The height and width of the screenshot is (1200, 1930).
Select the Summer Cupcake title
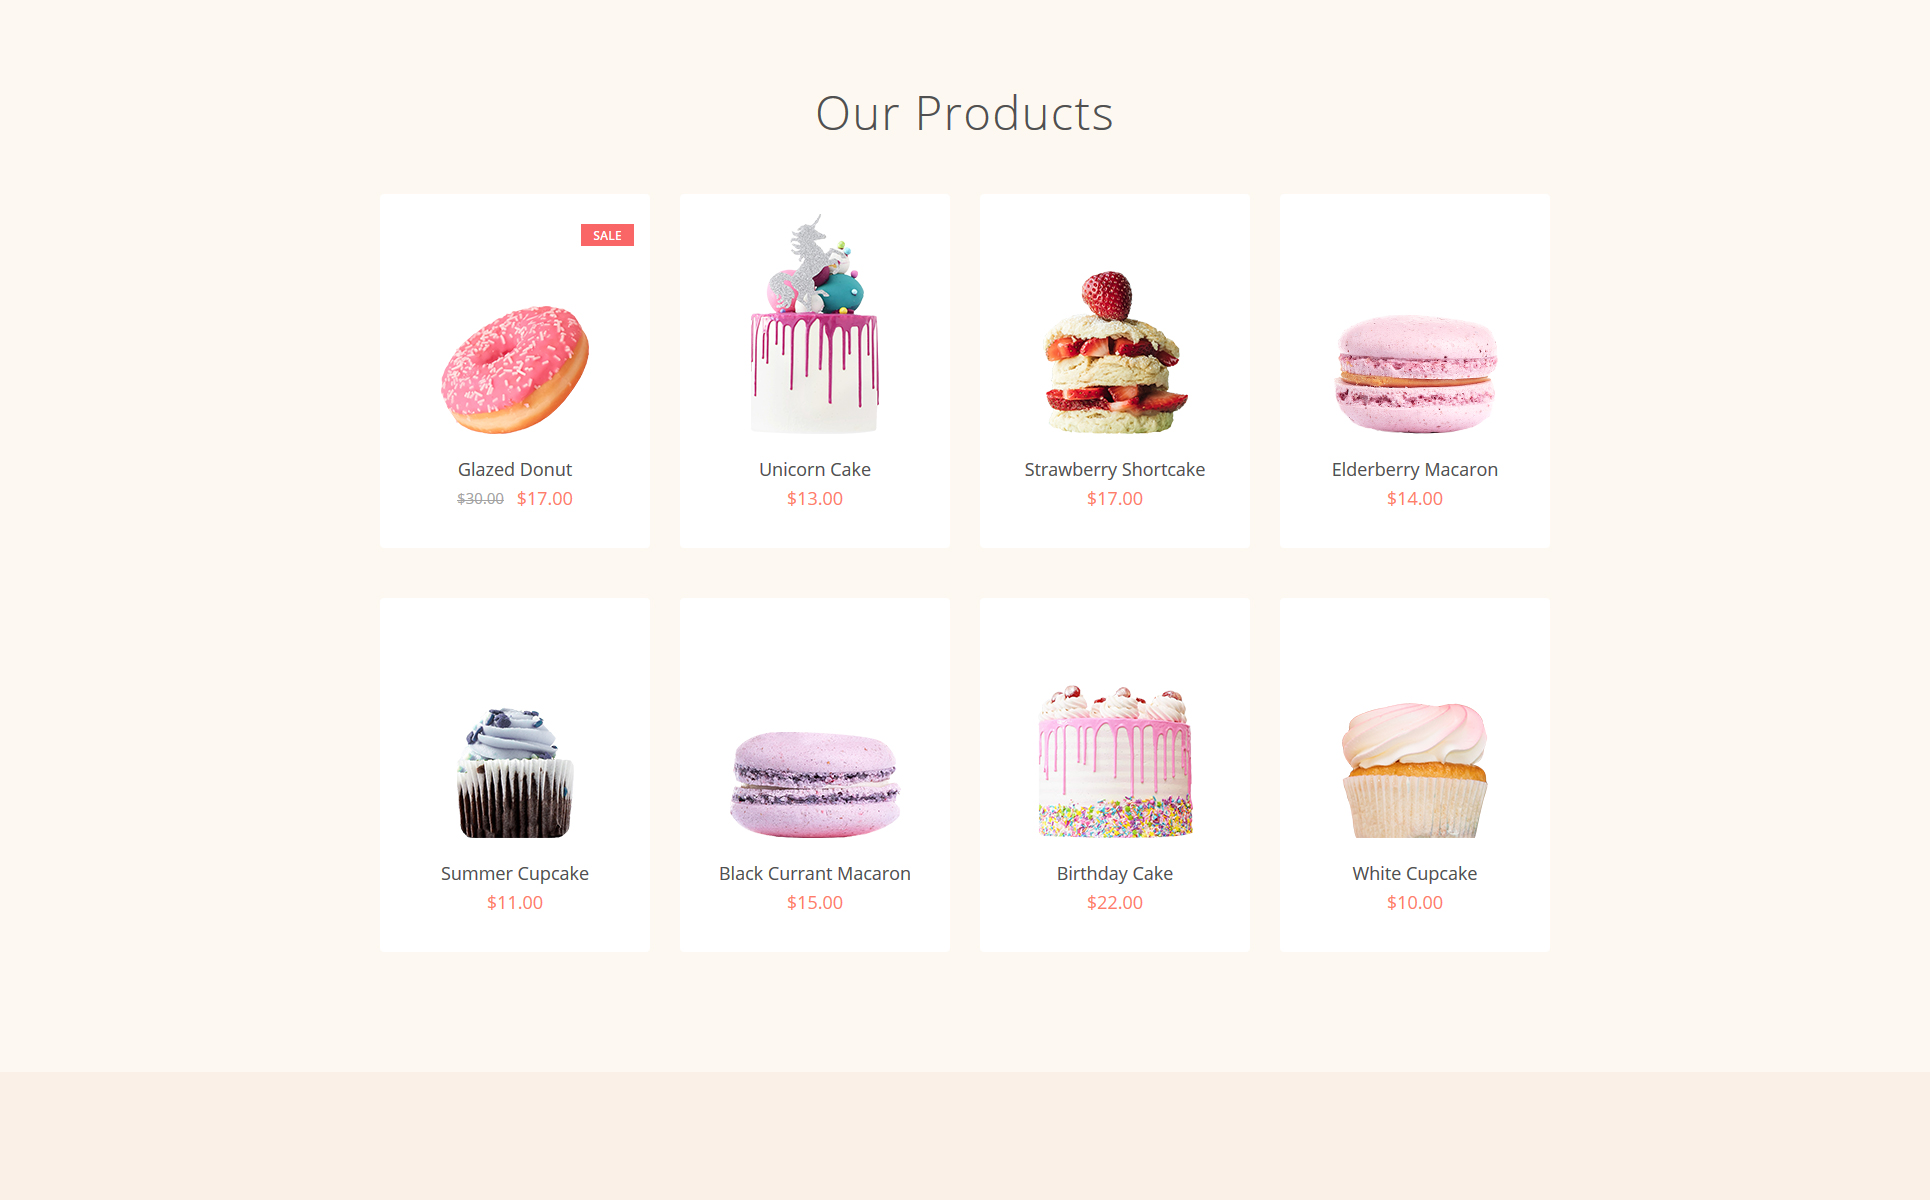point(515,873)
